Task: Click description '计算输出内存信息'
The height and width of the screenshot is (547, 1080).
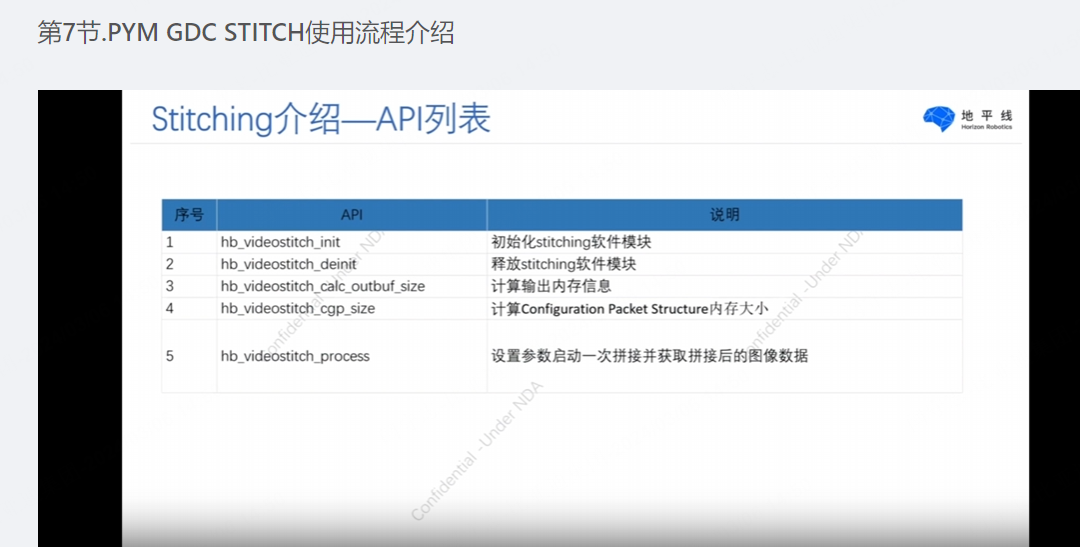Action: point(551,286)
